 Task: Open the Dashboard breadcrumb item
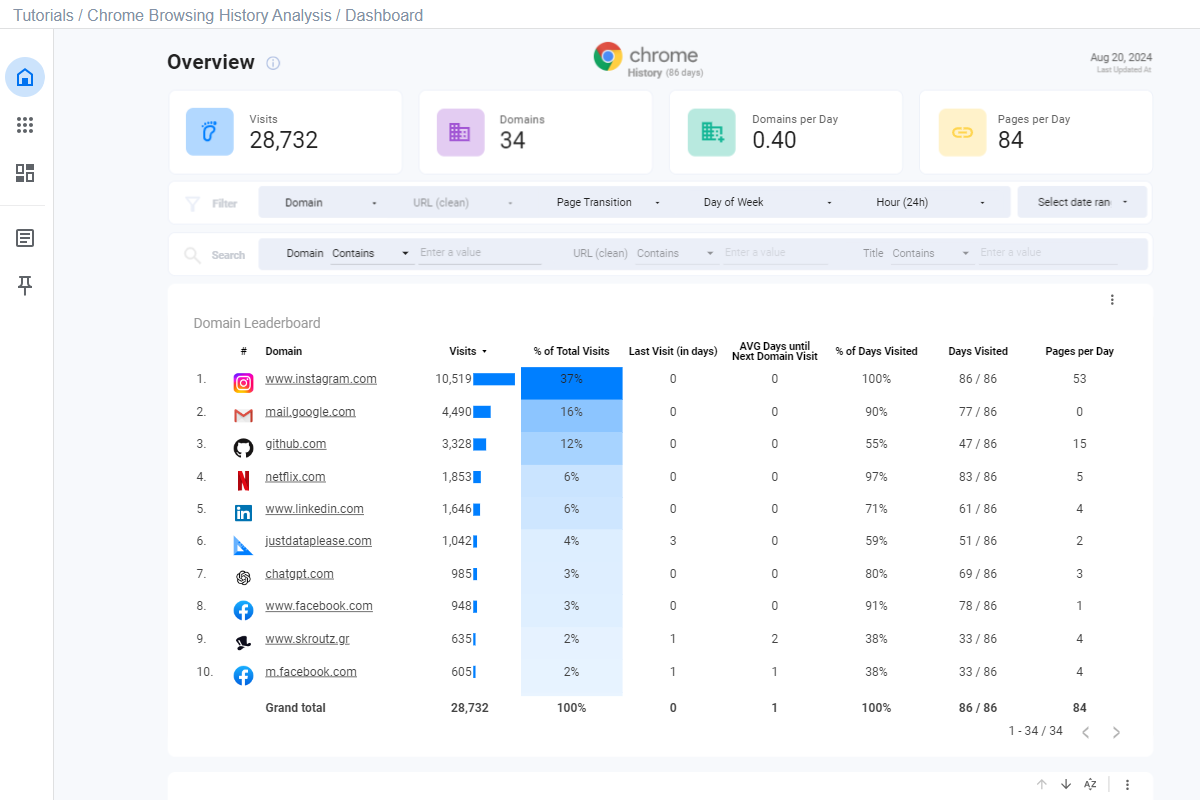click(384, 15)
